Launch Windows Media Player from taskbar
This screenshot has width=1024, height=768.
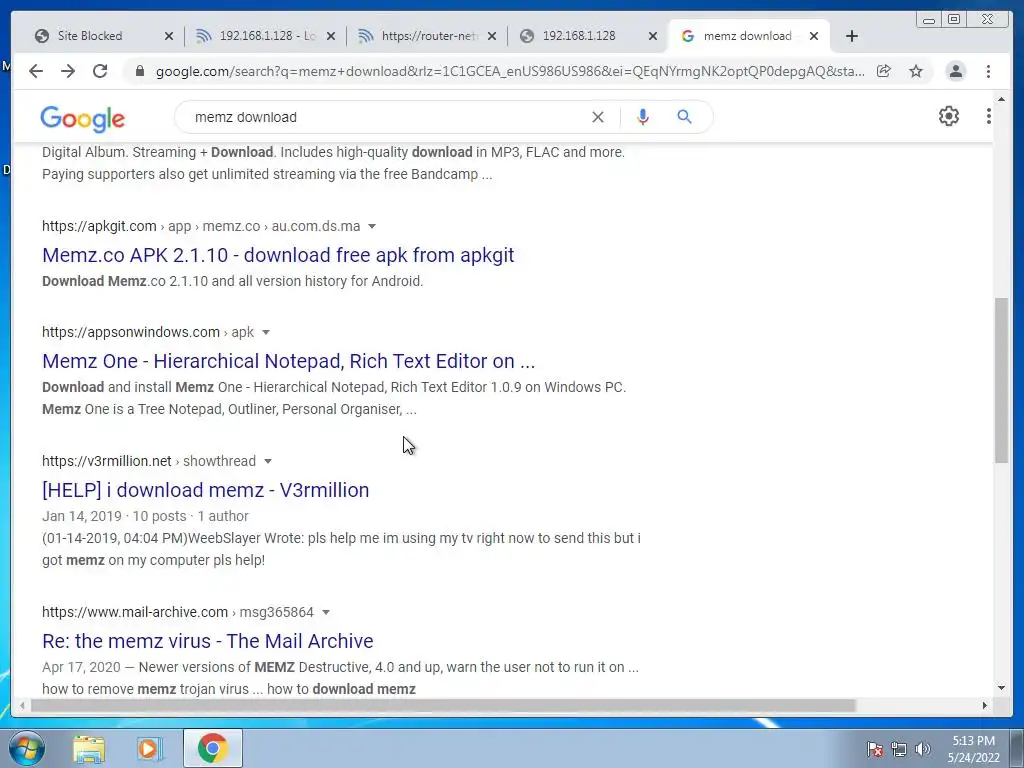[150, 749]
